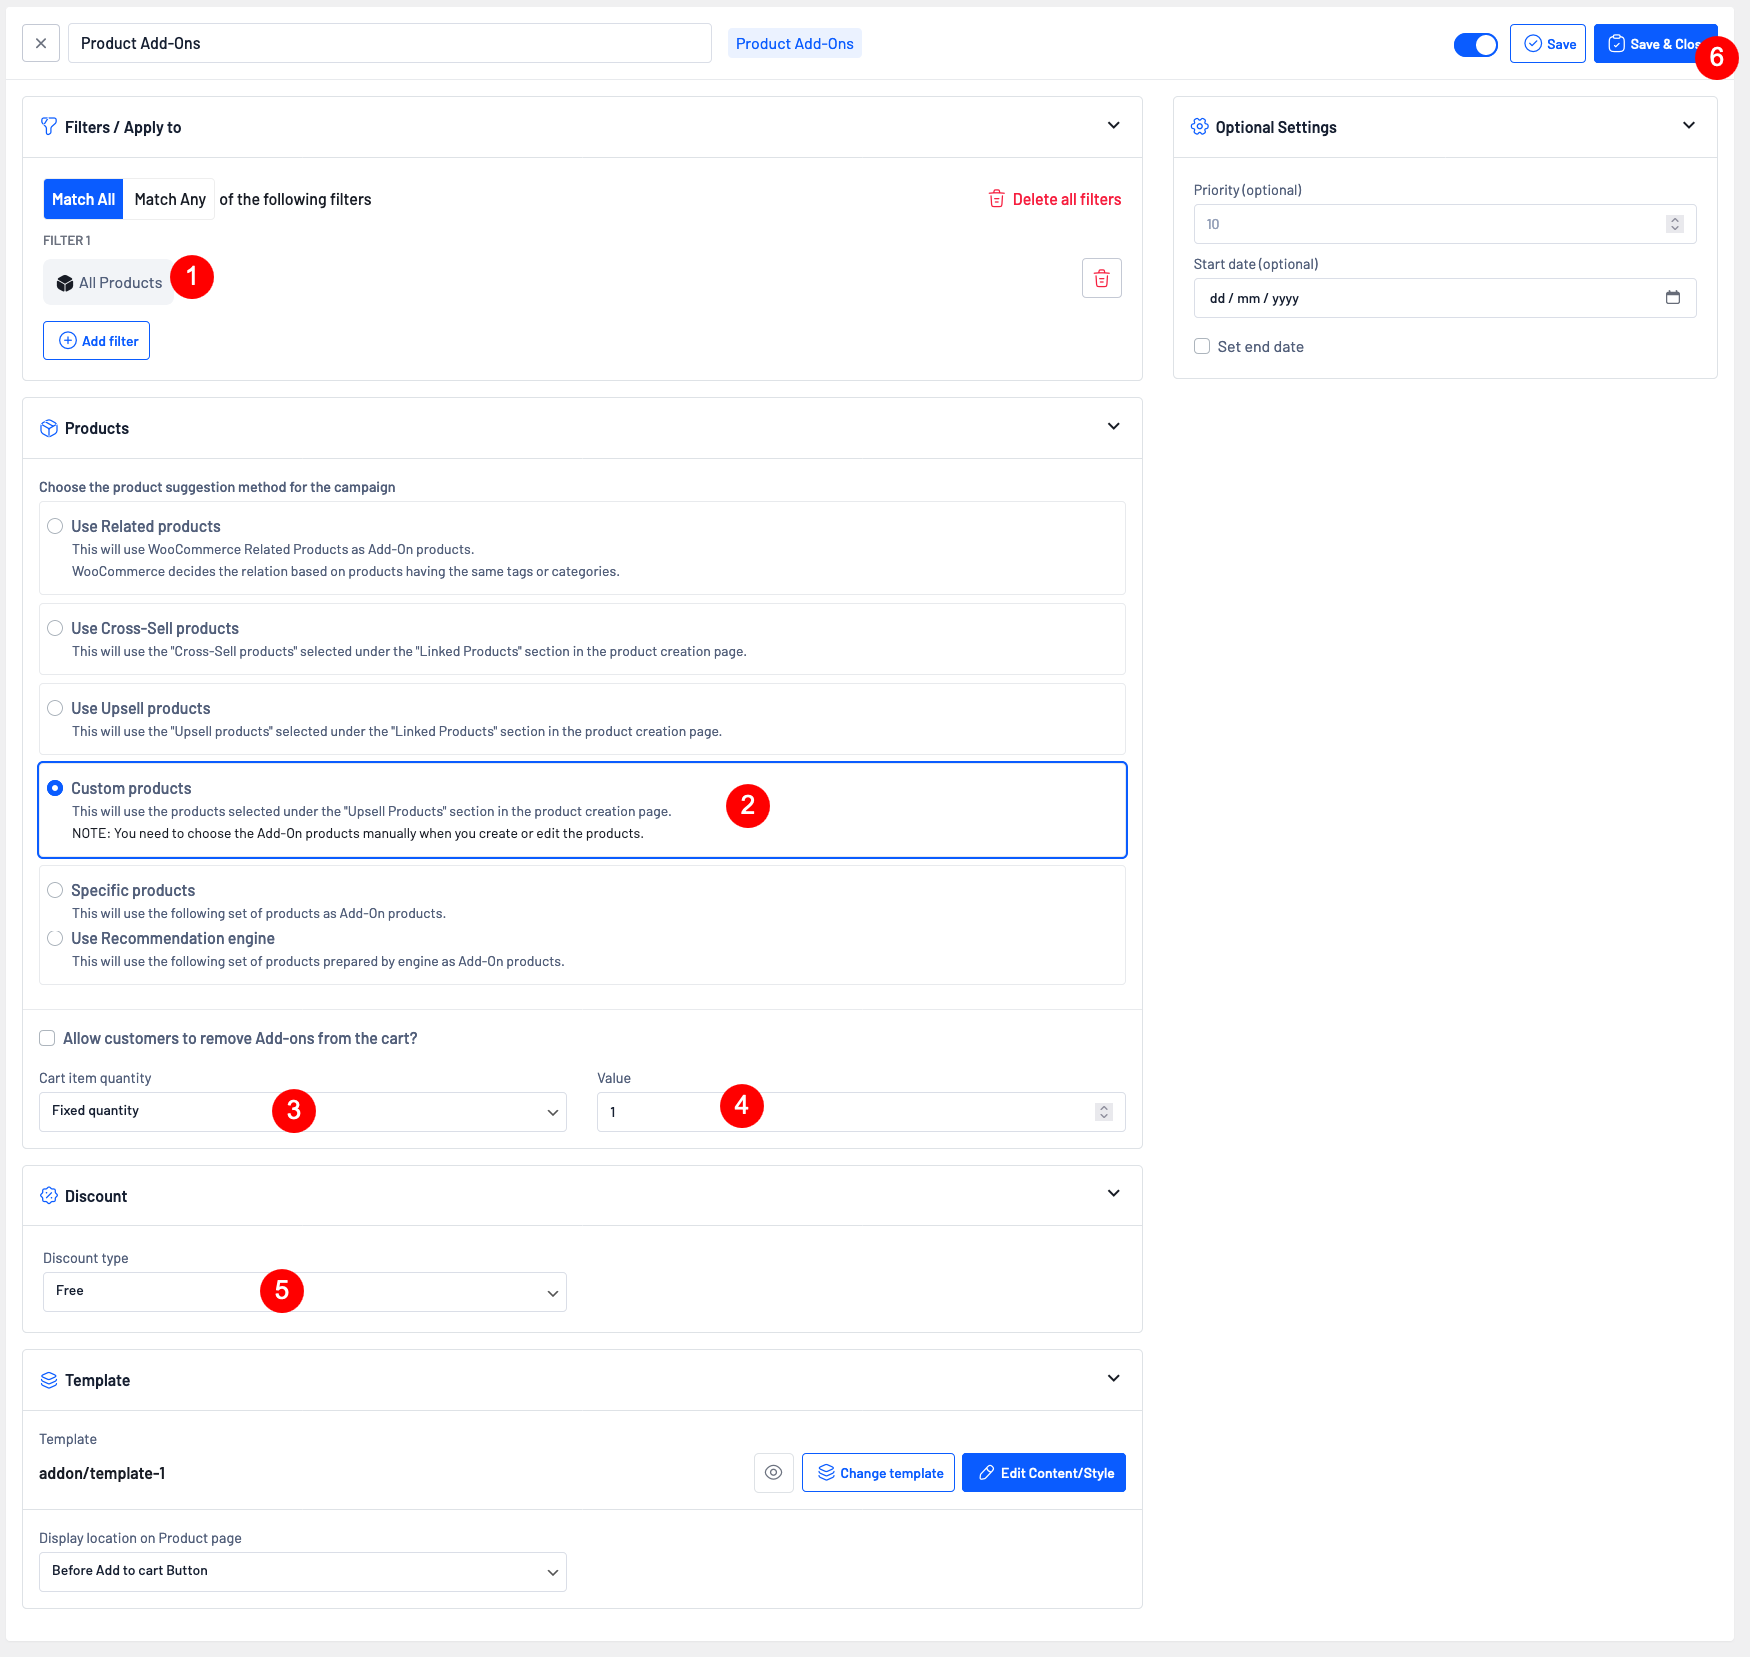Viewport: 1750px width, 1657px height.
Task: Click the campaign title input field
Action: (x=389, y=44)
